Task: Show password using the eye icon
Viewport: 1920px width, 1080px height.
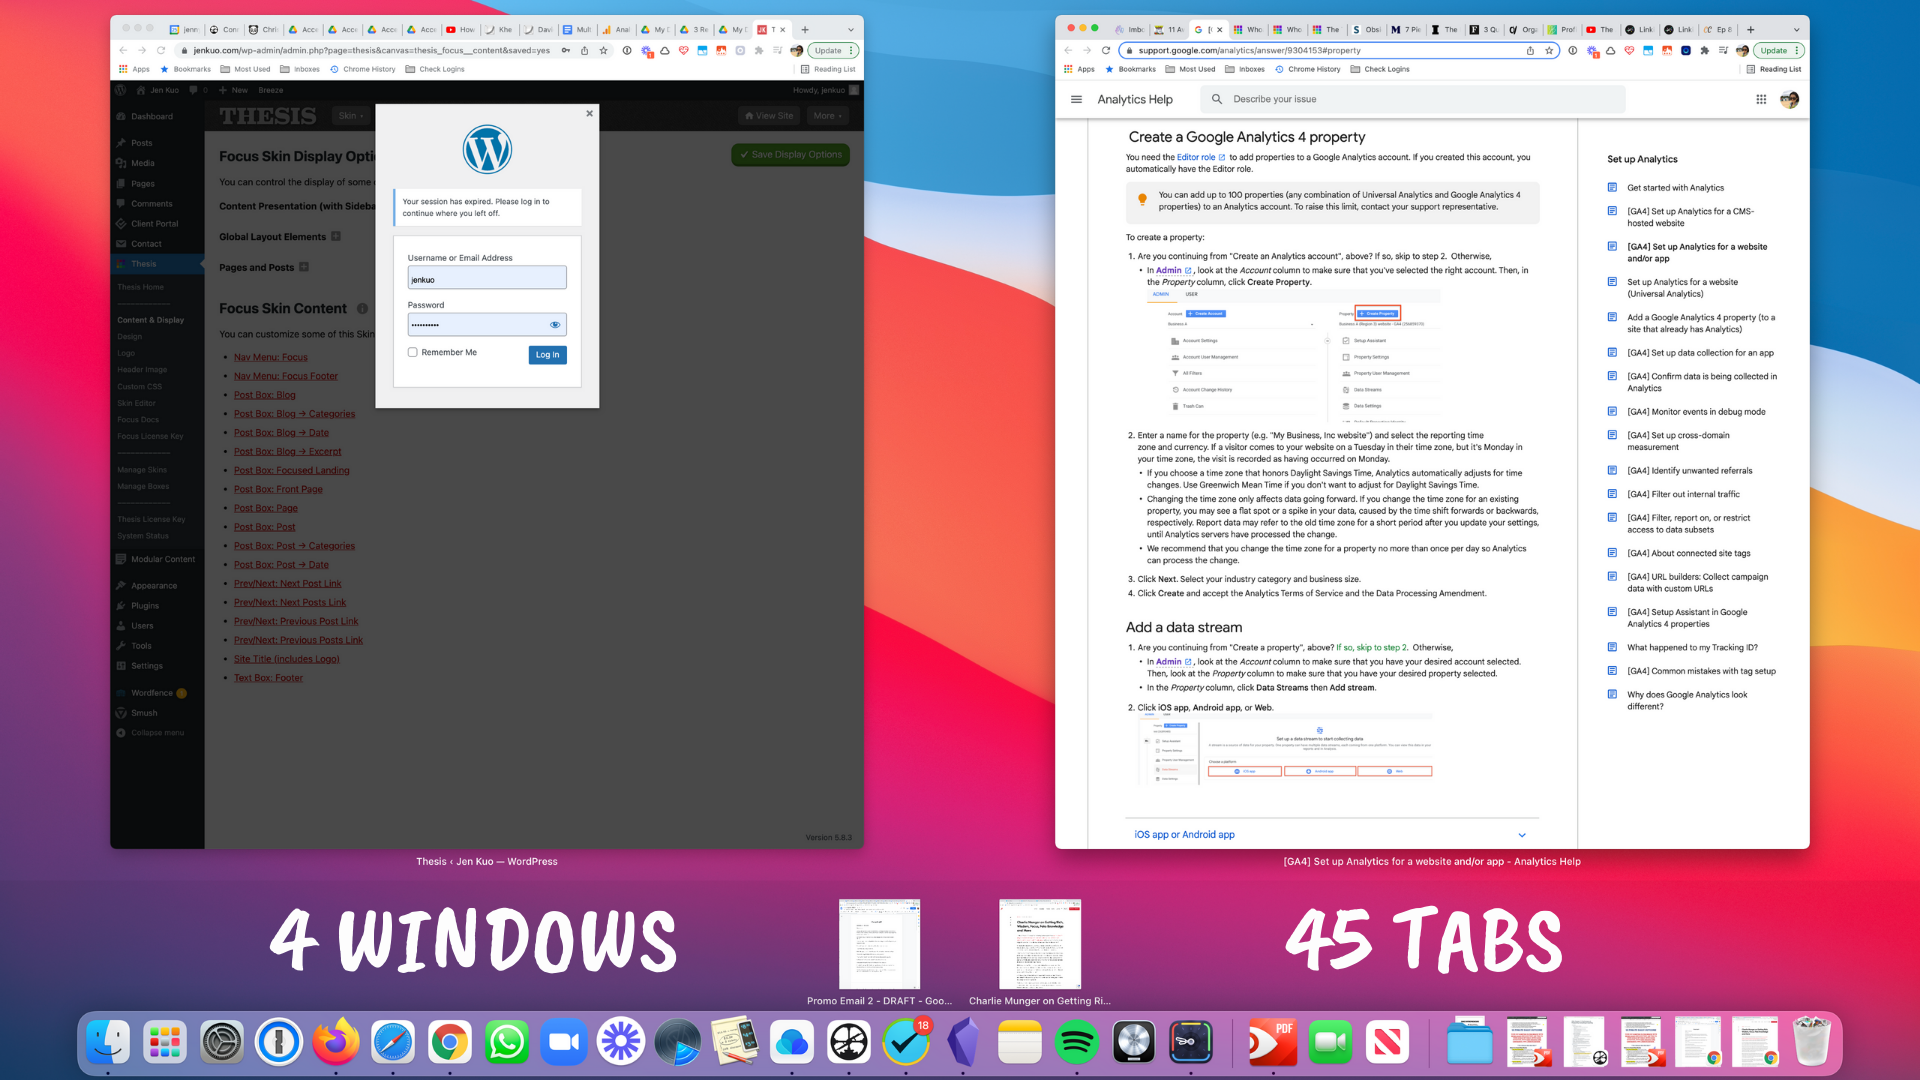Action: click(555, 325)
